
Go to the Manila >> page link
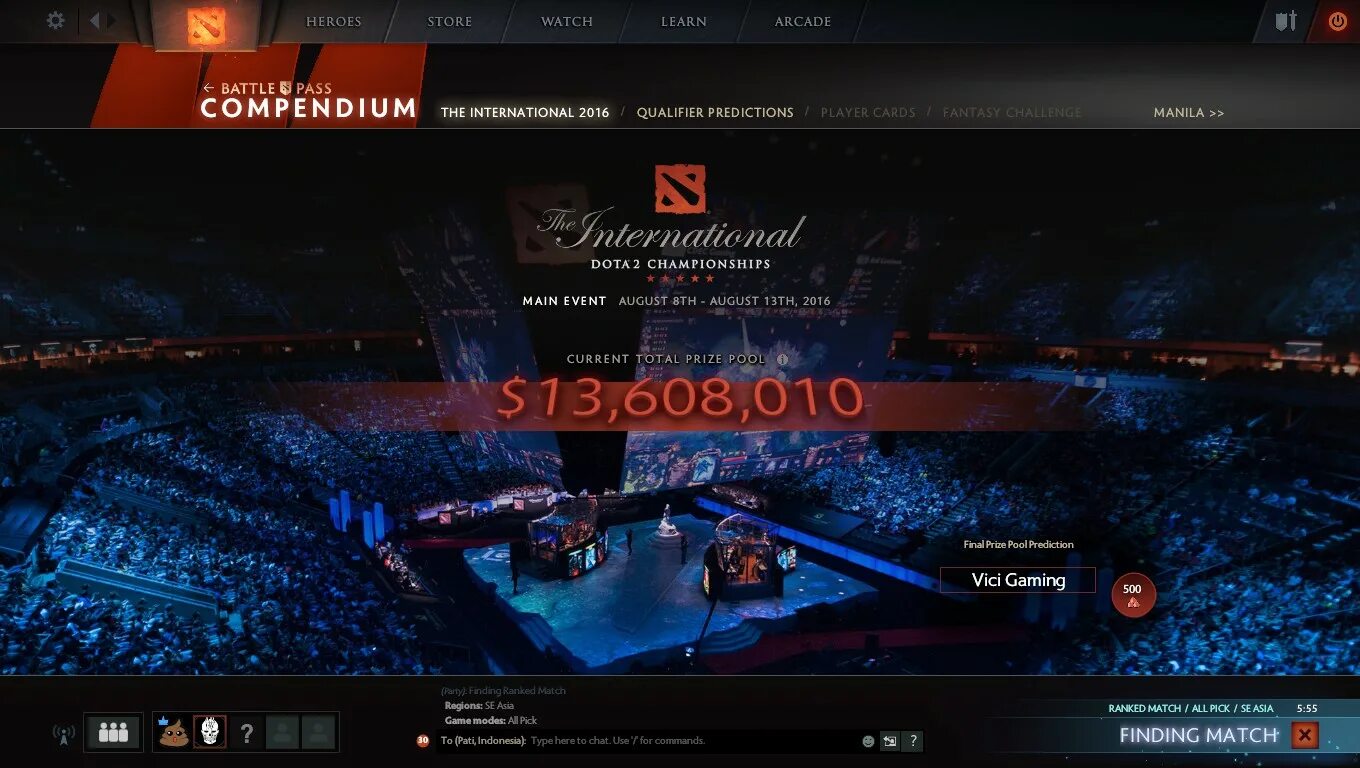pyautogui.click(x=1189, y=113)
